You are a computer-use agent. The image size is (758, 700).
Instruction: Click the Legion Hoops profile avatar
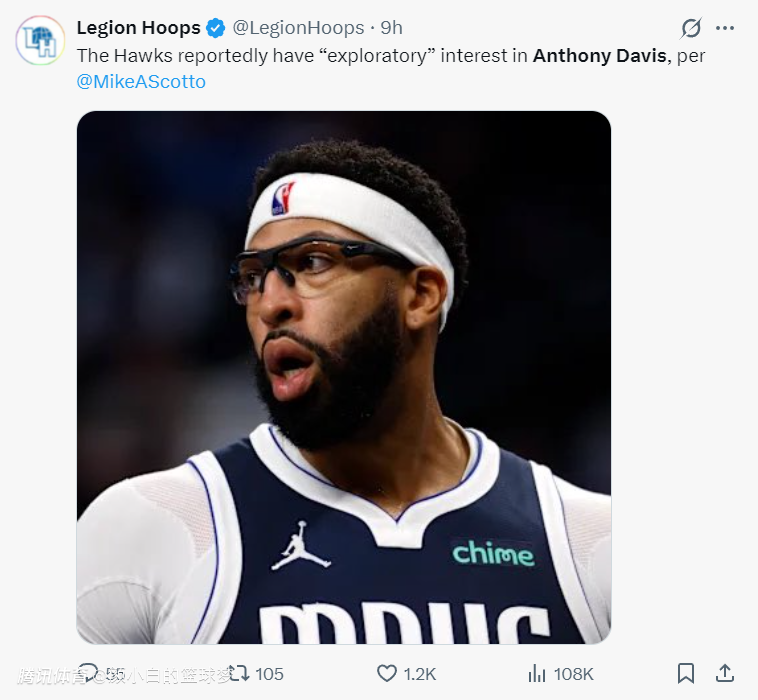pos(40,41)
